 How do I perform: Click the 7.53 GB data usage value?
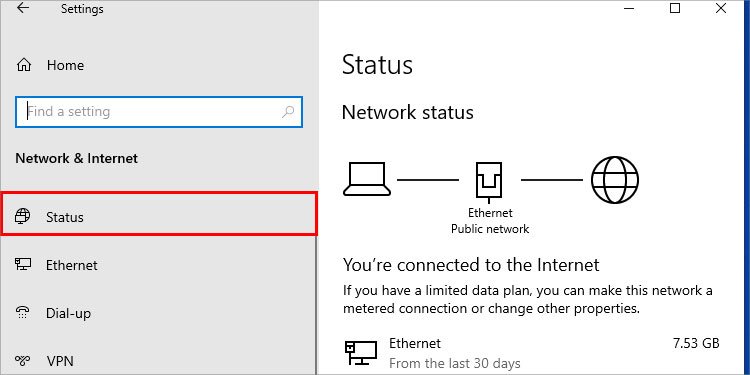click(x=696, y=343)
